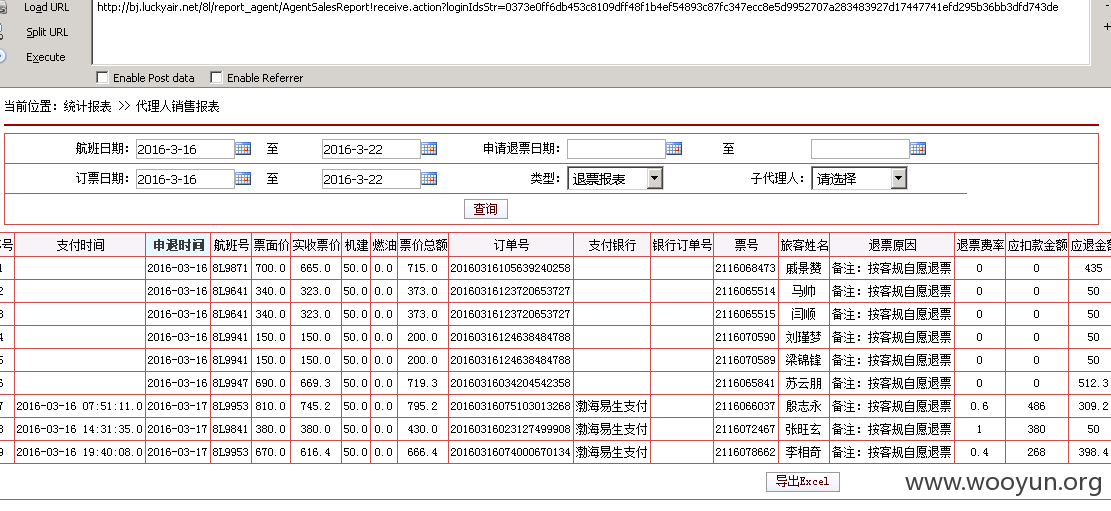Sort by 申退时间 column header
Image resolution: width=1111 pixels, height=511 pixels.
pyautogui.click(x=179, y=245)
